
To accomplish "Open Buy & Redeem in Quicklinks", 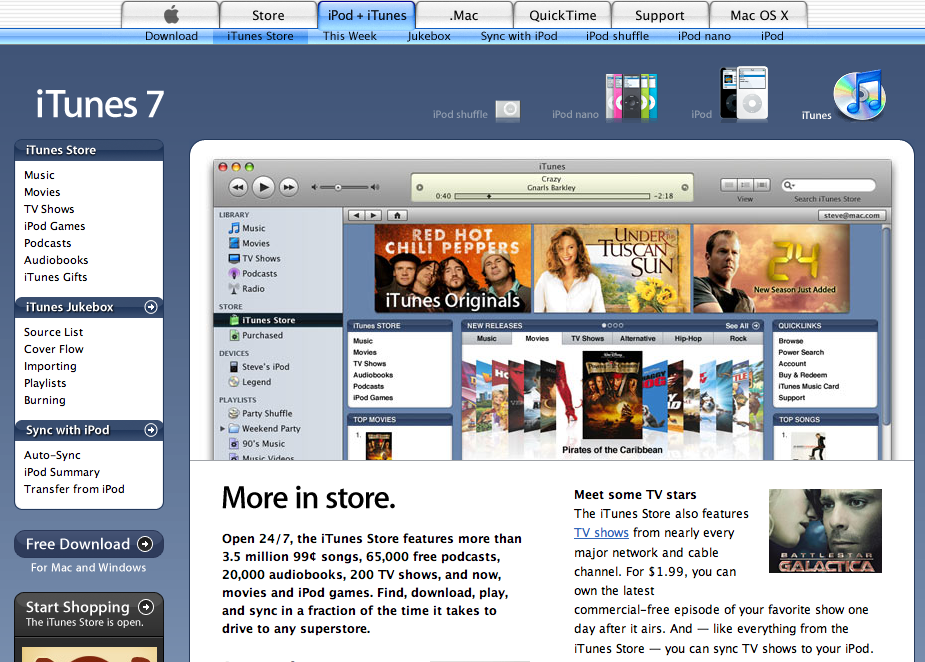I will [802, 375].
